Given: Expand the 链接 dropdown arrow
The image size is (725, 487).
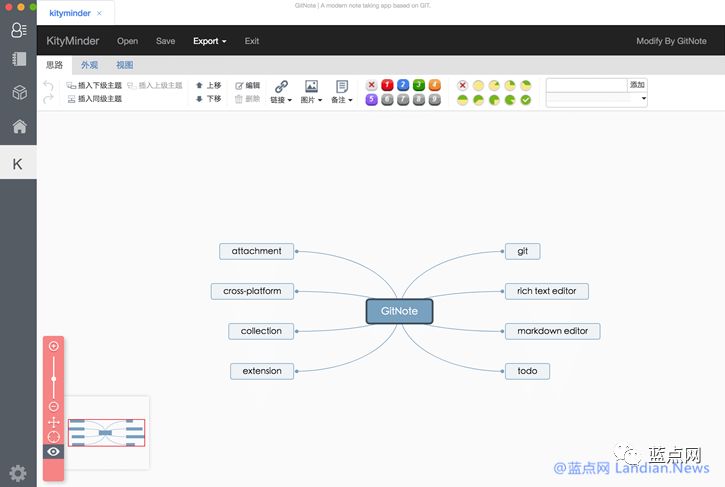Looking at the screenshot, I should click(289, 100).
